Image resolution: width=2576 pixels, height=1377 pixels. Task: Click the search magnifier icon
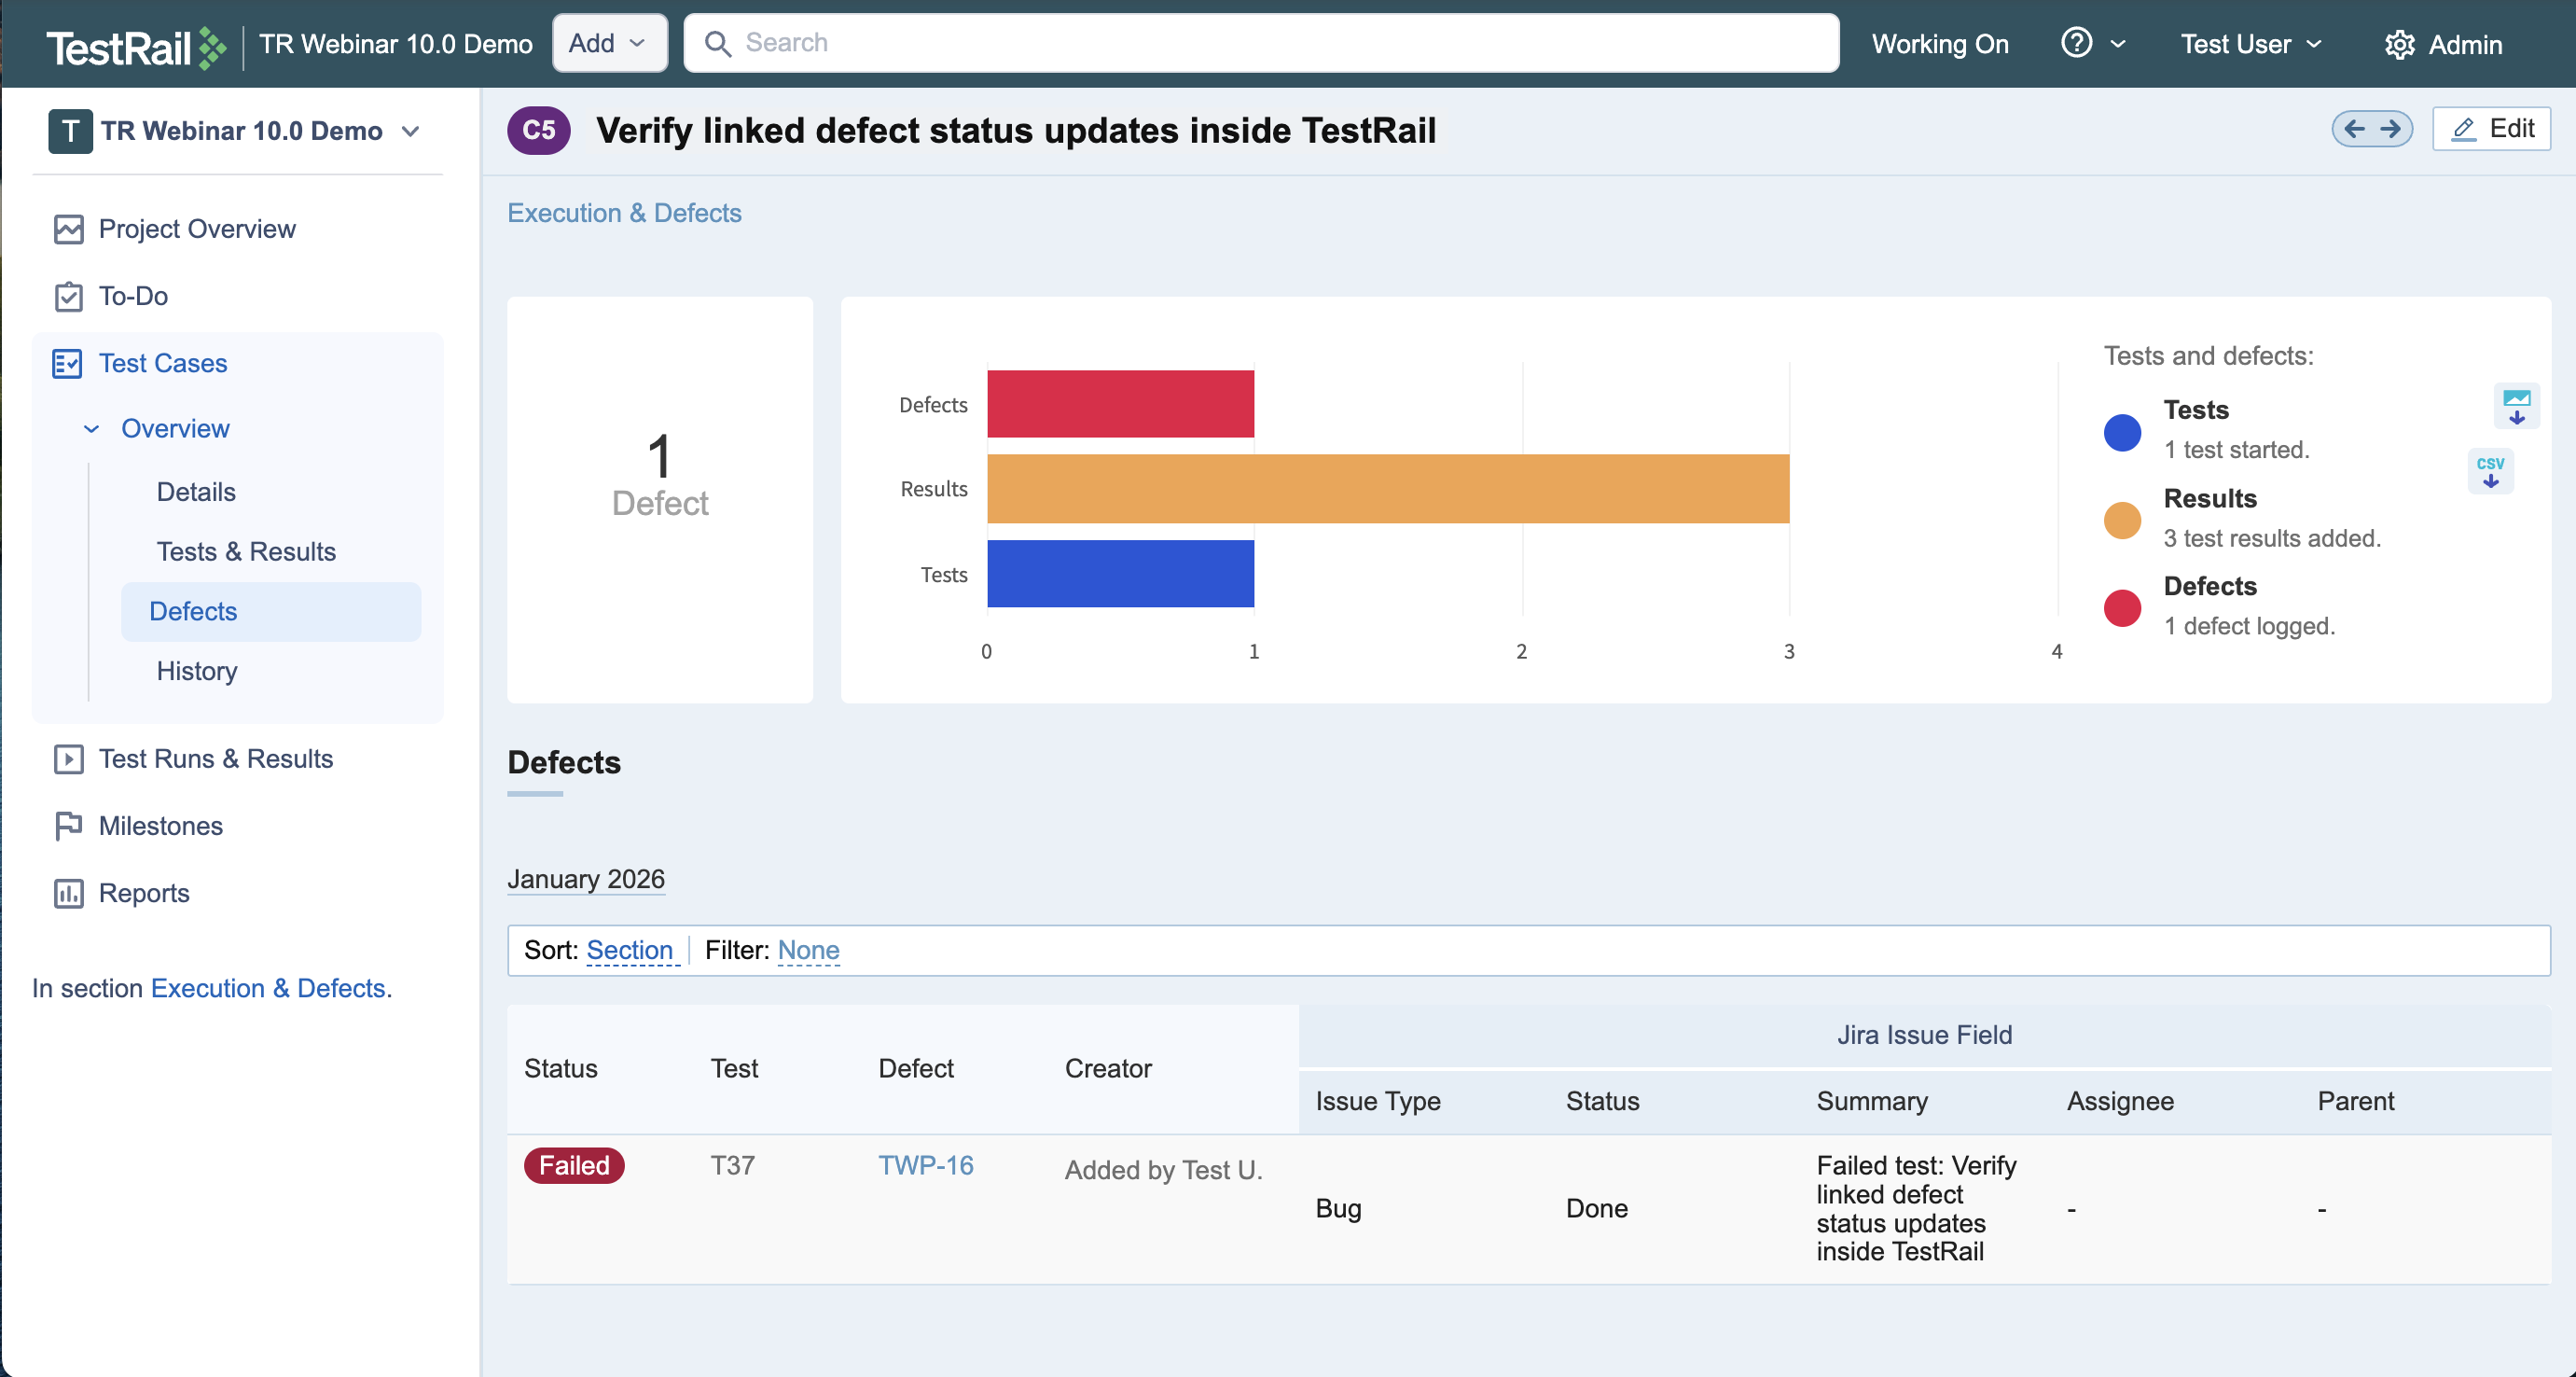click(x=717, y=43)
